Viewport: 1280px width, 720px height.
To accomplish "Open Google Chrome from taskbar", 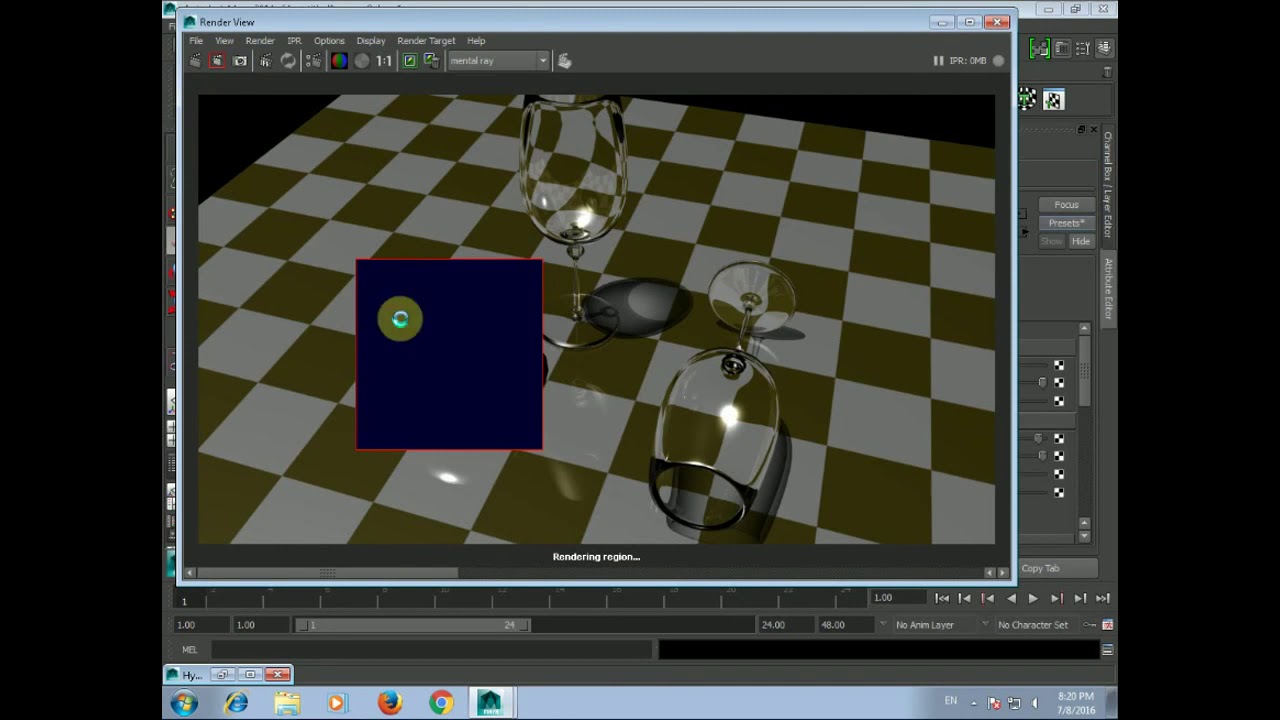I will pos(441,703).
